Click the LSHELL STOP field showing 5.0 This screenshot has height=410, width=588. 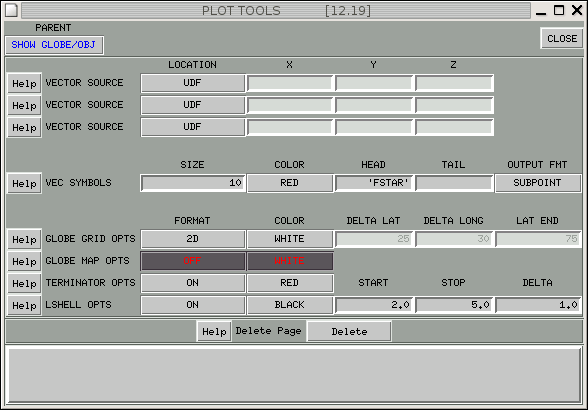(454, 305)
